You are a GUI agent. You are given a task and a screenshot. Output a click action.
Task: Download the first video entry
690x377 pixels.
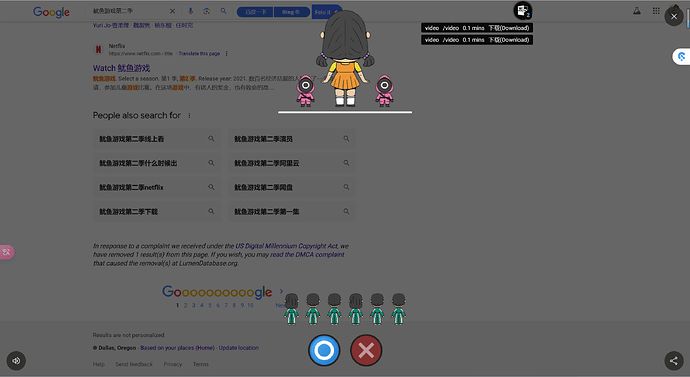508,28
